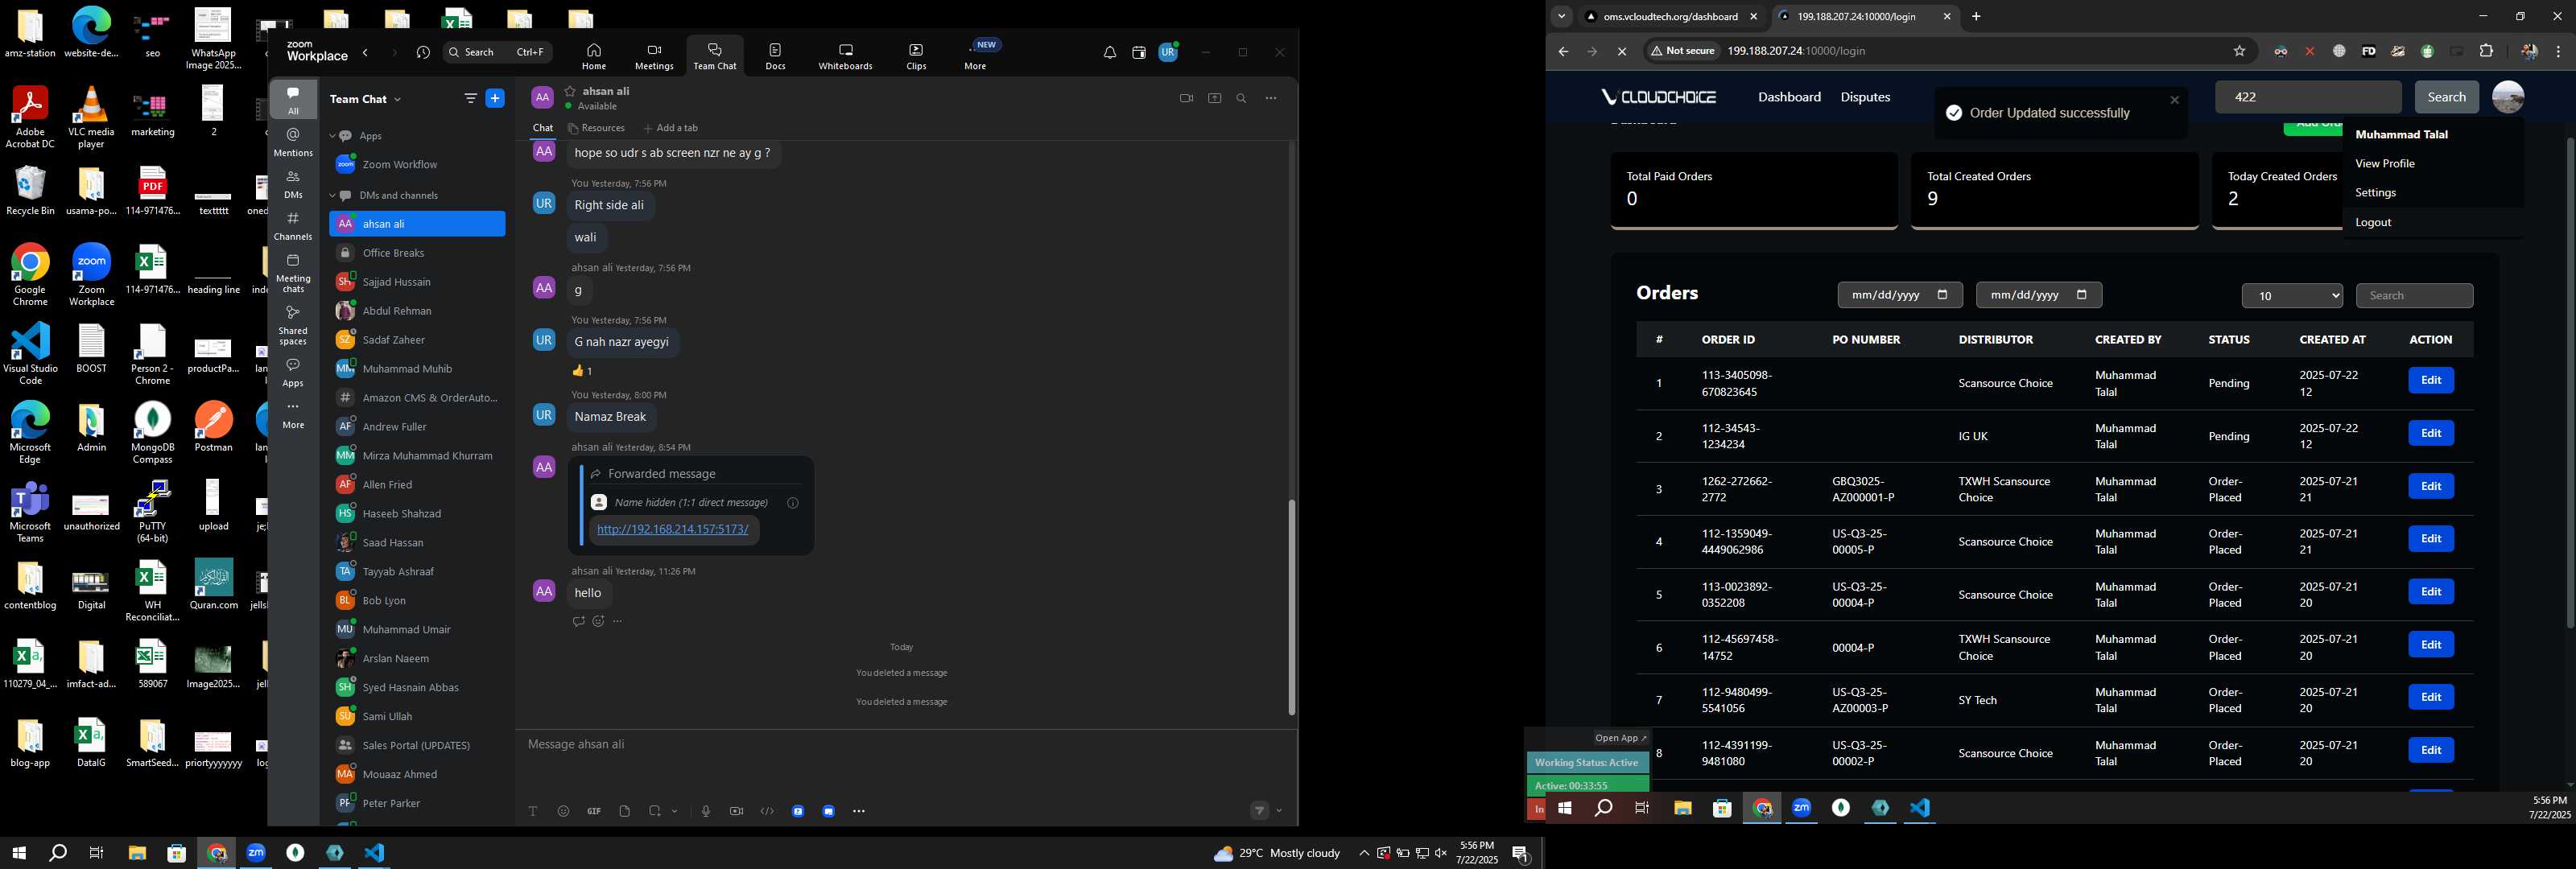
Task: Open Zoom Workflow chat
Action: tap(417, 164)
